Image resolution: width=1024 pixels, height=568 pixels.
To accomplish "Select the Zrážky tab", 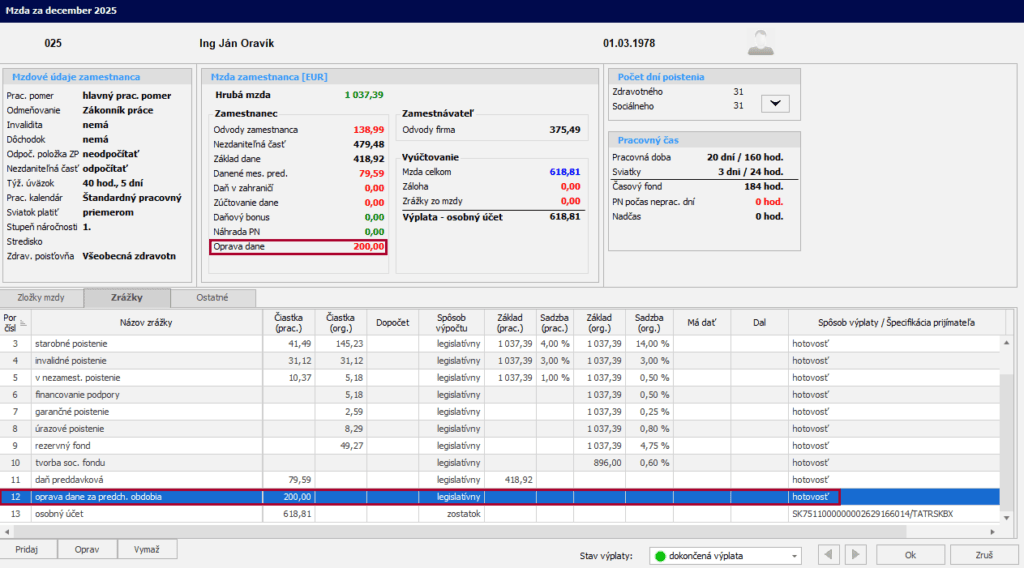I will 127,298.
